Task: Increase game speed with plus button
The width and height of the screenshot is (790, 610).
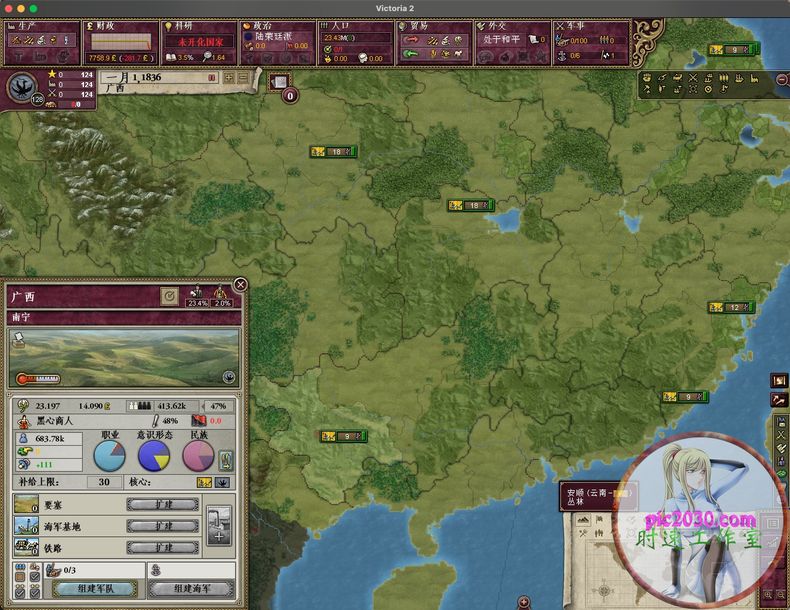Action: pos(229,78)
